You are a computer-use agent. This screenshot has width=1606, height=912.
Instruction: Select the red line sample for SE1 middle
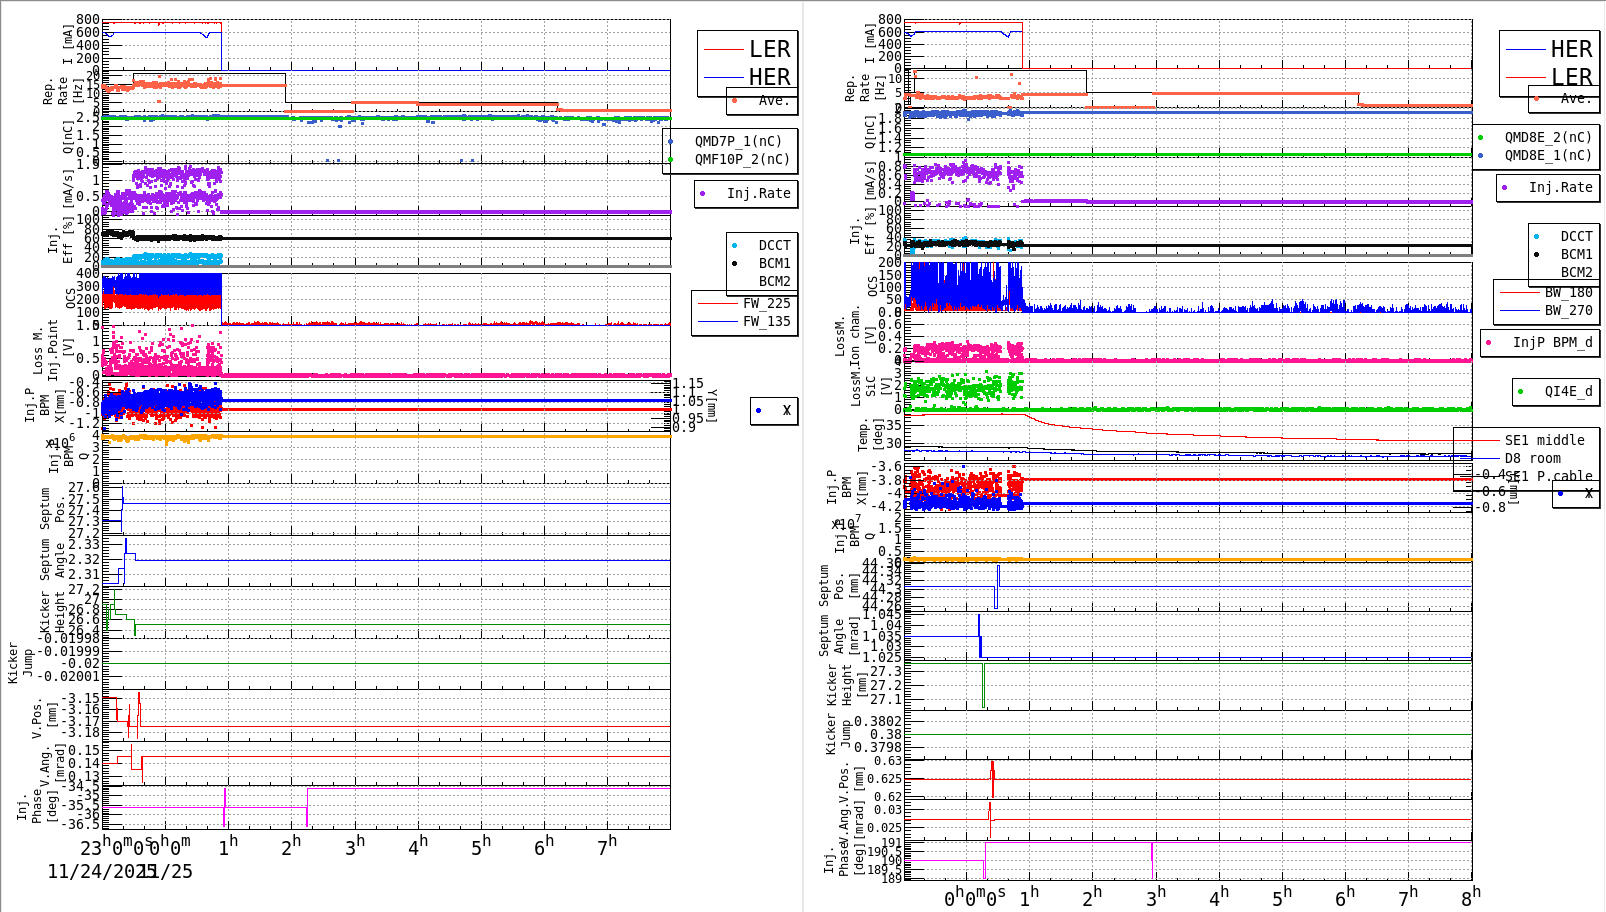click(1478, 441)
